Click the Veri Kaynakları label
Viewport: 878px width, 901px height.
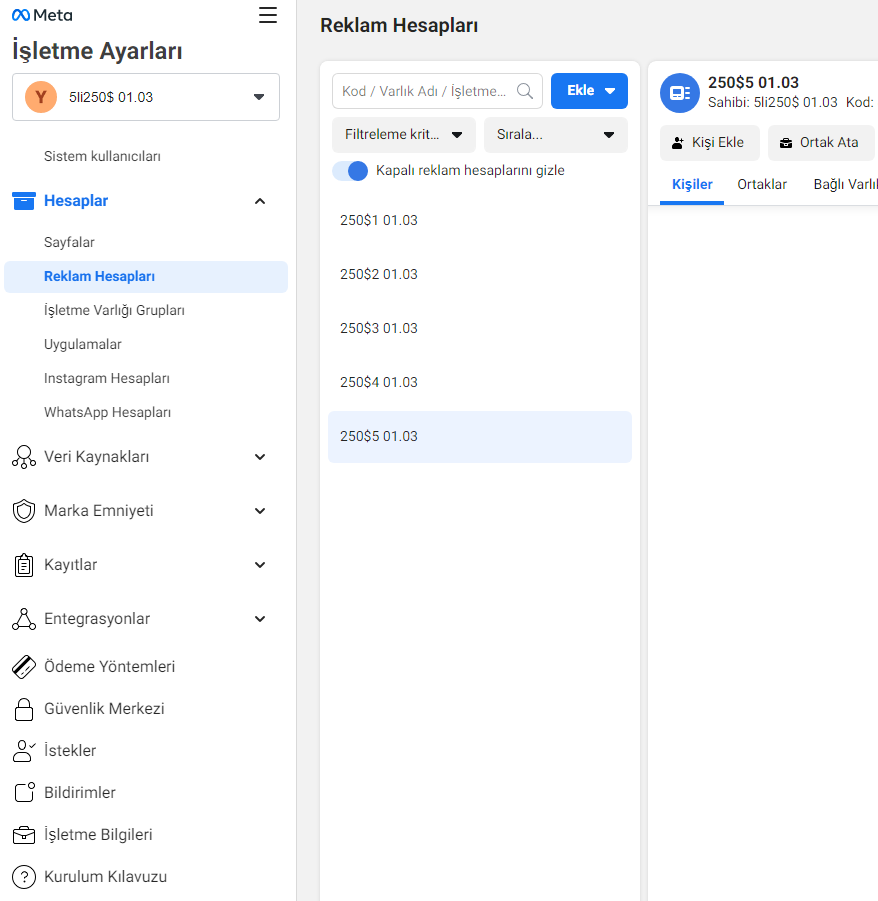tap(97, 457)
